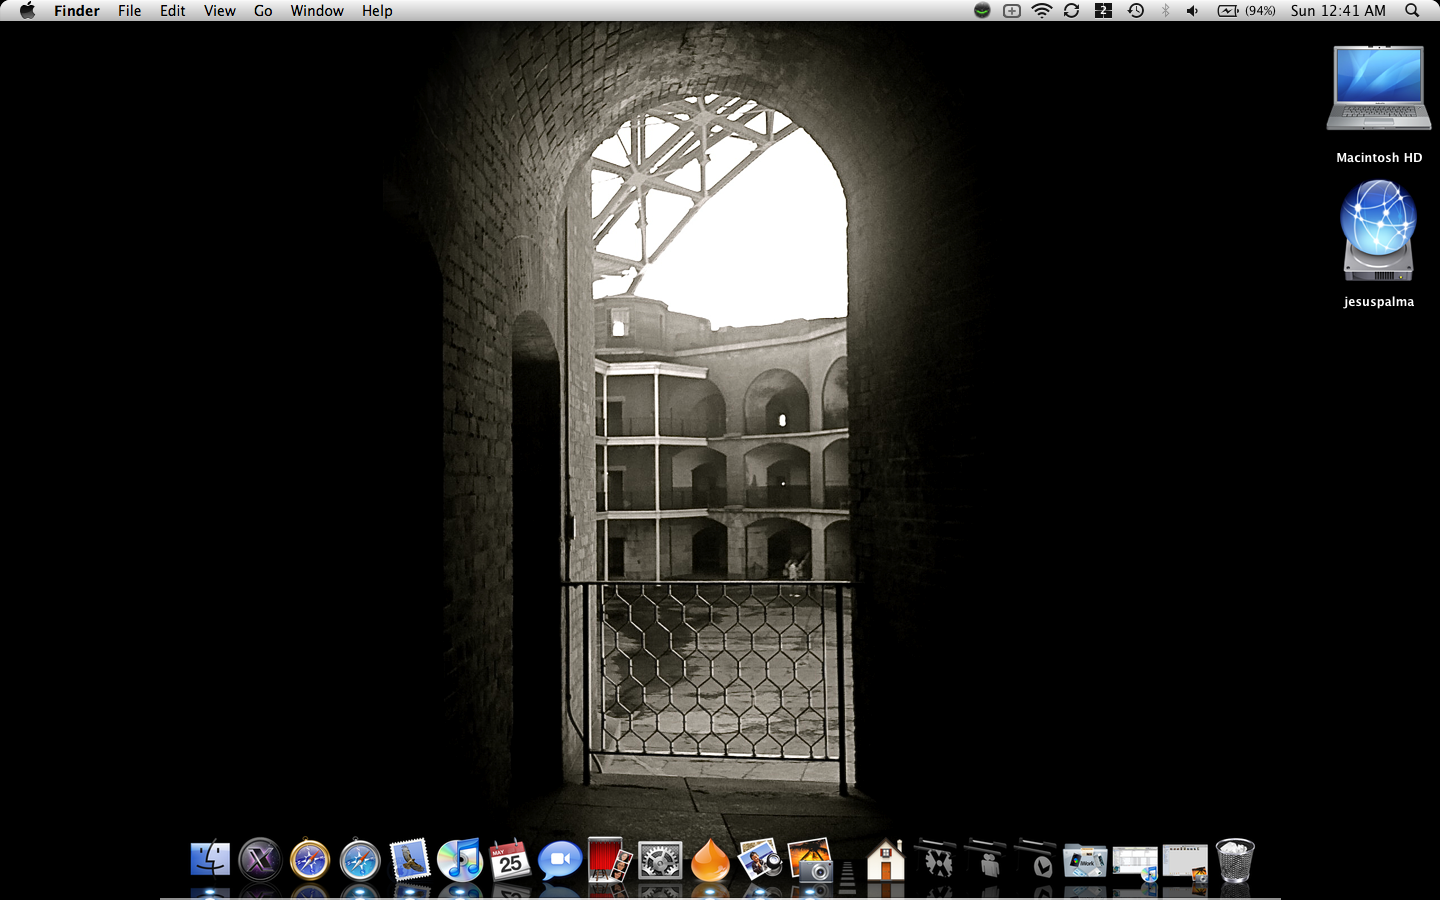This screenshot has height=900, width=1440.
Task: Open the Sync status menu
Action: pyautogui.click(x=1072, y=11)
